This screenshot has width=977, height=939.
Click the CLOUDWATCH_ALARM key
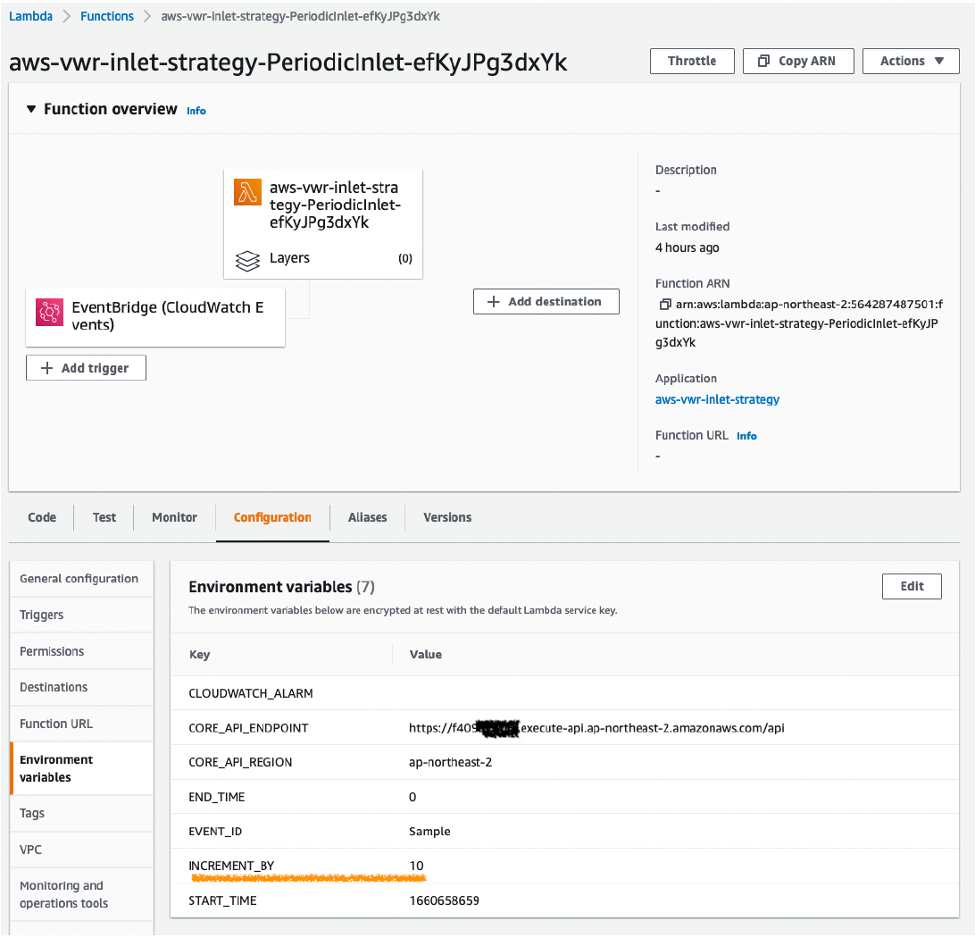tap(250, 694)
